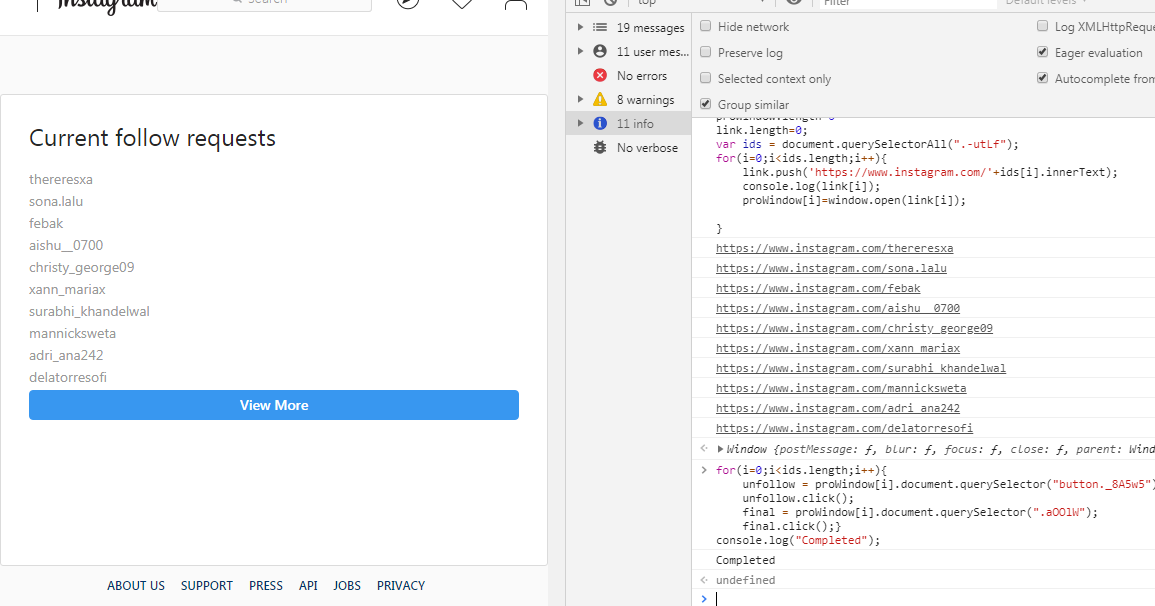This screenshot has height=606, width=1155.
Task: Uncheck the Autocomplete from history checkbox
Action: 1042,78
